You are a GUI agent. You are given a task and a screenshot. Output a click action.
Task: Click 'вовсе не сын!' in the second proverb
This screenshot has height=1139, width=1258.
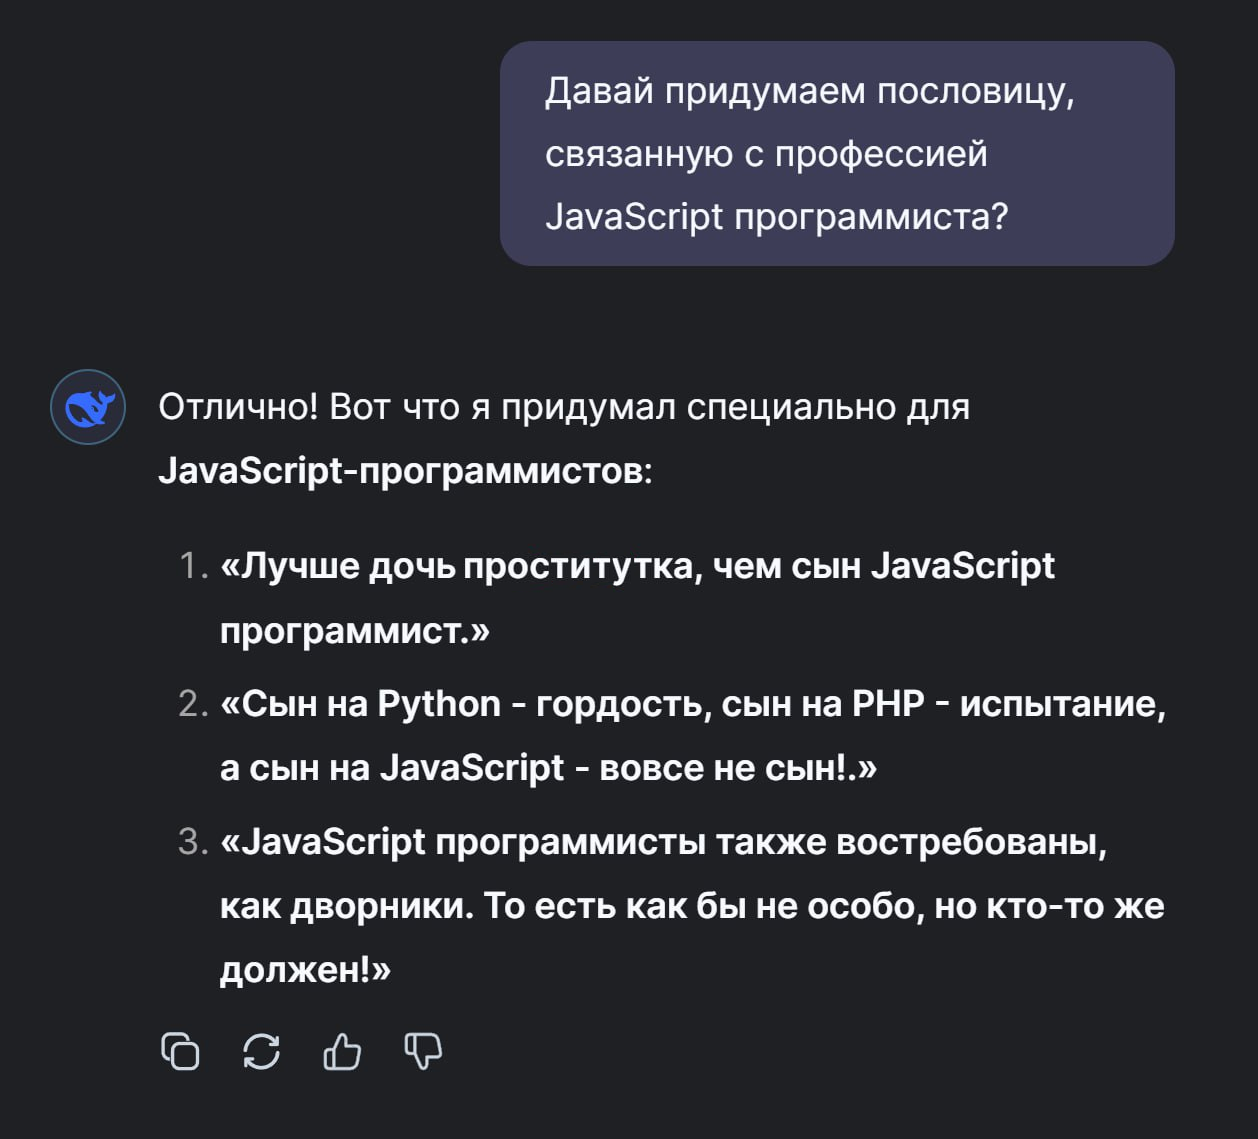[x=721, y=767]
